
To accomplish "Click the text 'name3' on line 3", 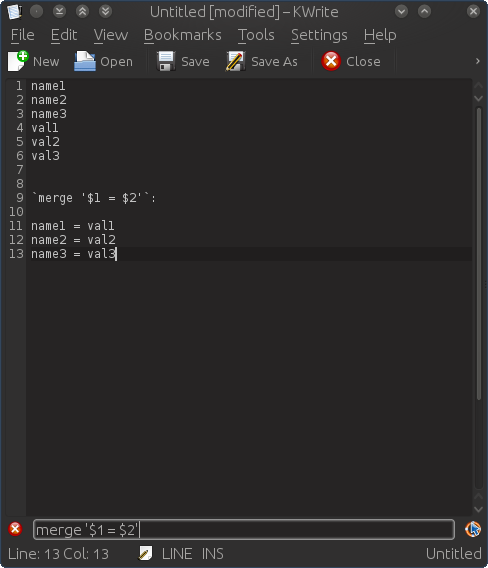I will pyautogui.click(x=49, y=114).
